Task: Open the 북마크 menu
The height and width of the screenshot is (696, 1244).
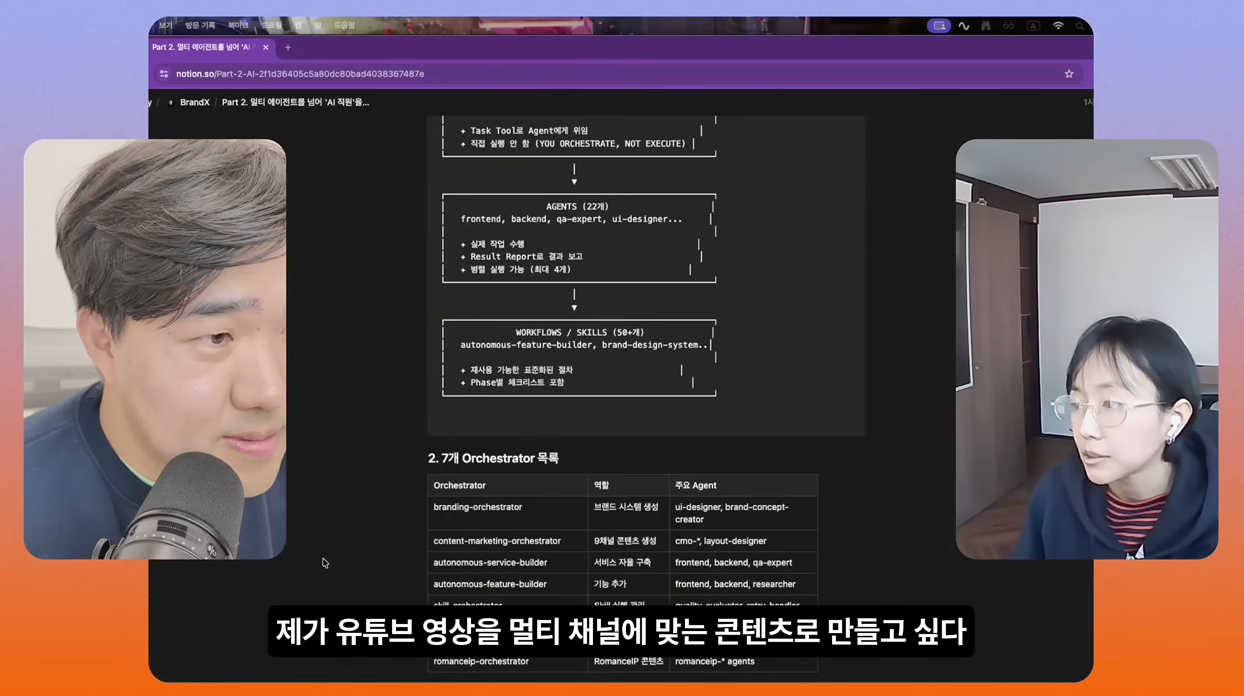Action: point(239,25)
